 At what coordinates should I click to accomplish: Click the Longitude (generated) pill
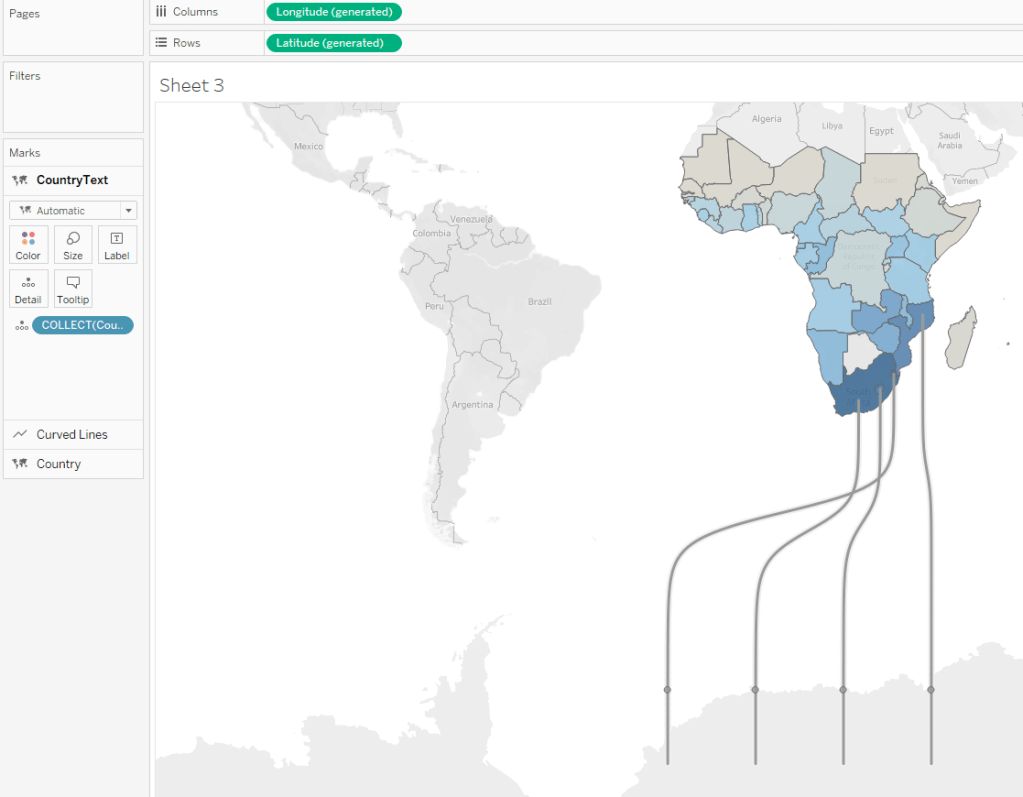click(x=334, y=12)
